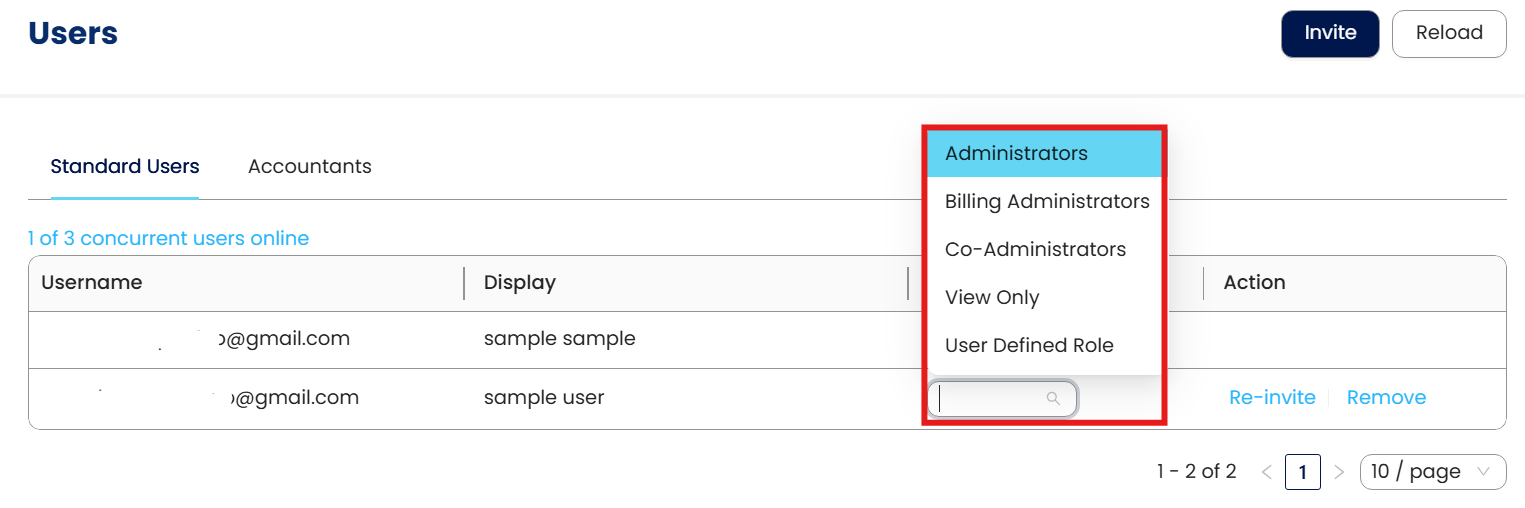Select the View Only role option
The width and height of the screenshot is (1525, 508).
(x=991, y=298)
